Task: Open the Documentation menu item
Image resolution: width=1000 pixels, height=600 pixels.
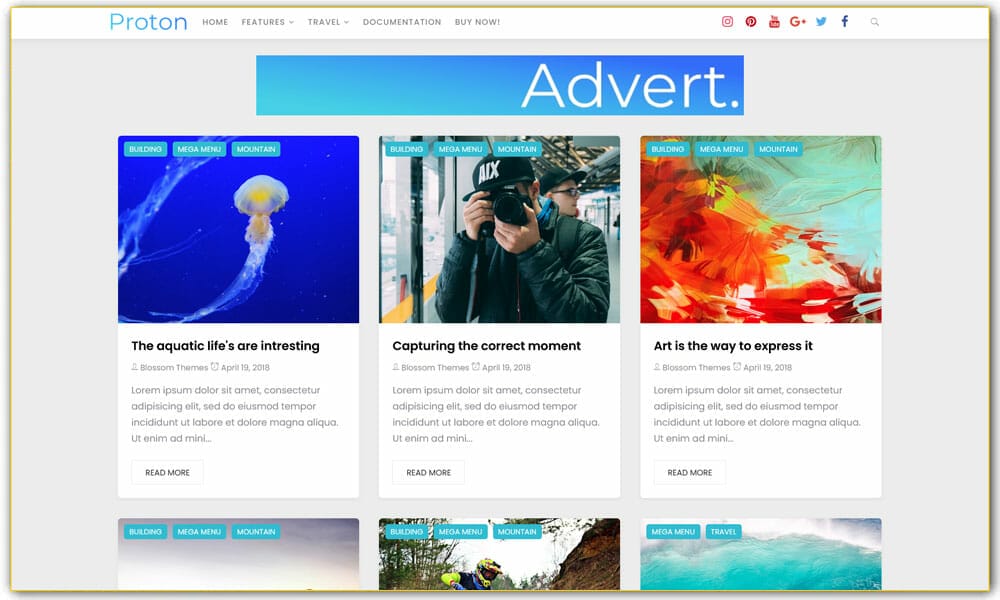Action: 402,22
